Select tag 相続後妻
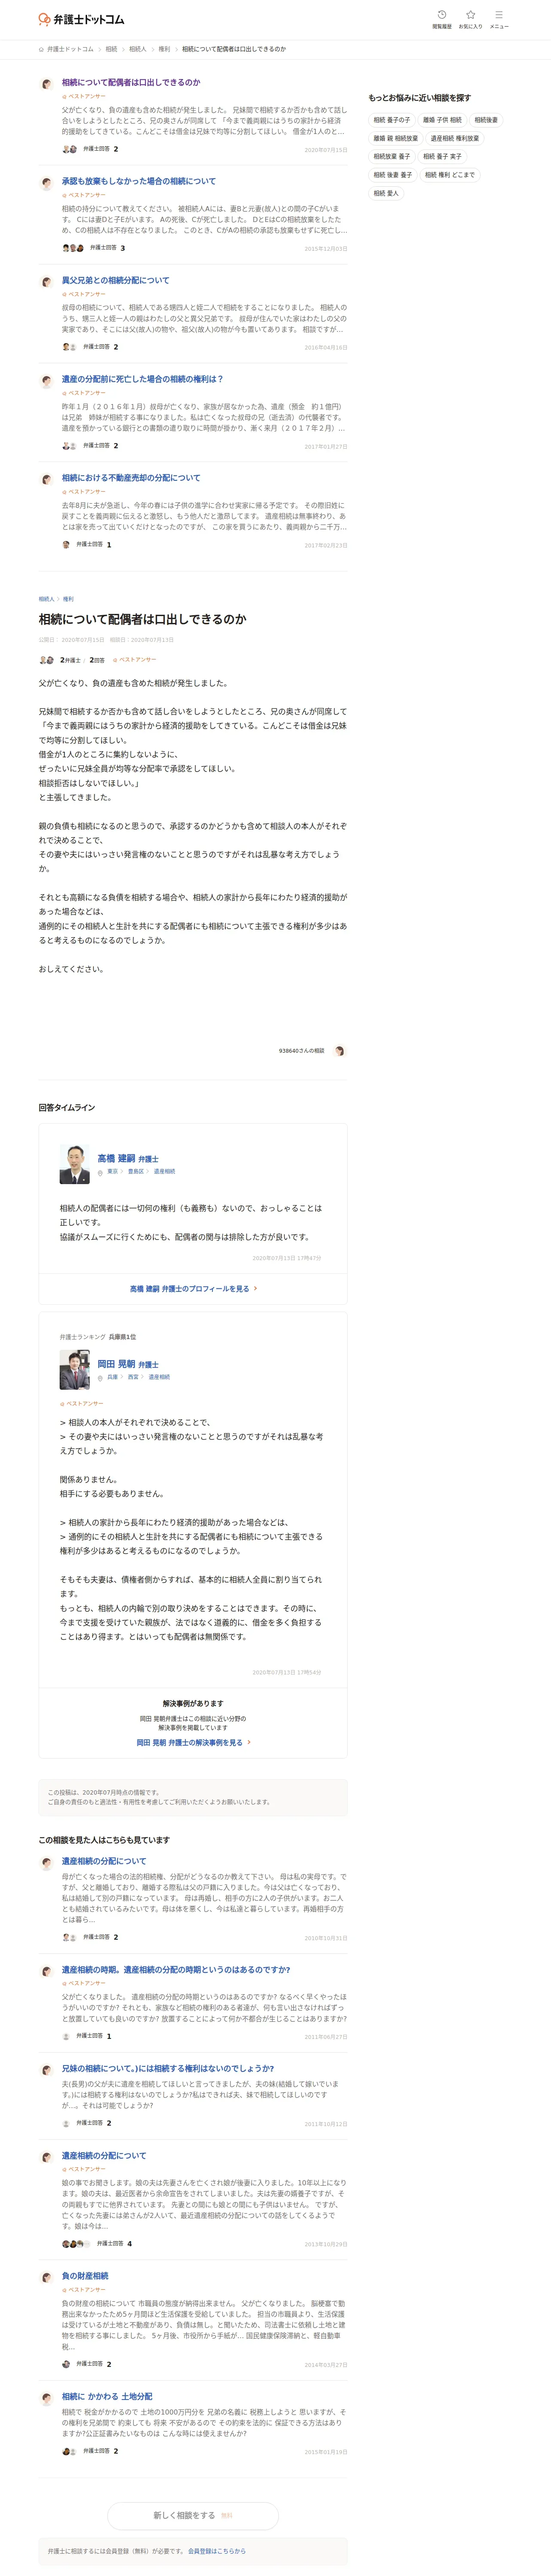The height and width of the screenshot is (2576, 551). (x=486, y=120)
